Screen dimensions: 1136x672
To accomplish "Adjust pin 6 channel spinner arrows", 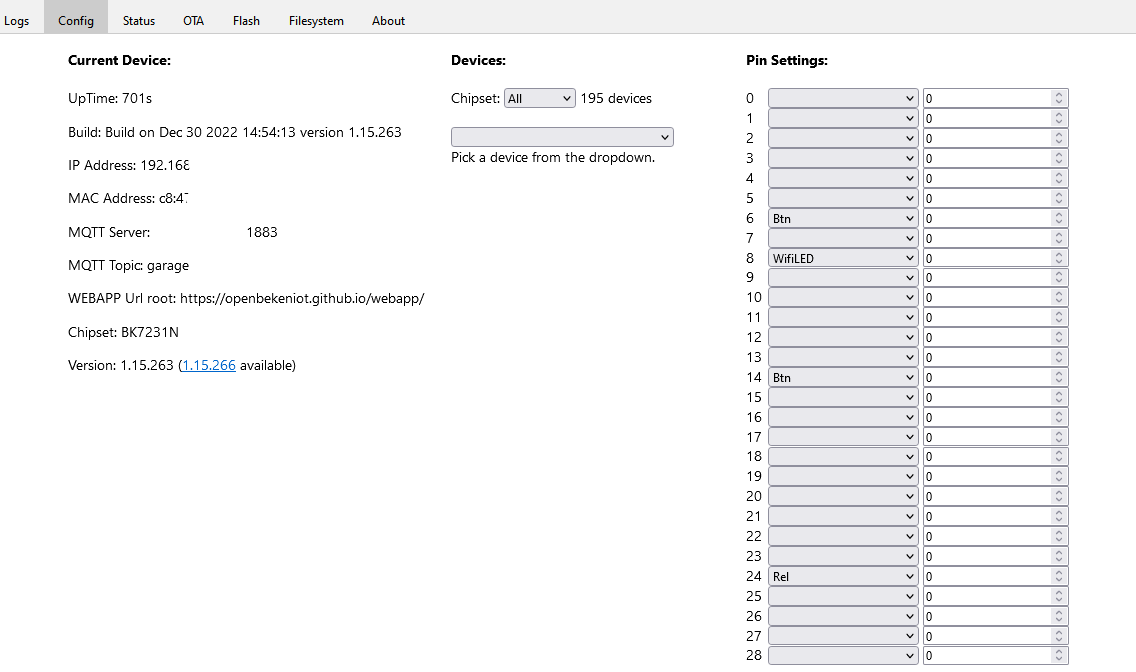I will point(1060,218).
